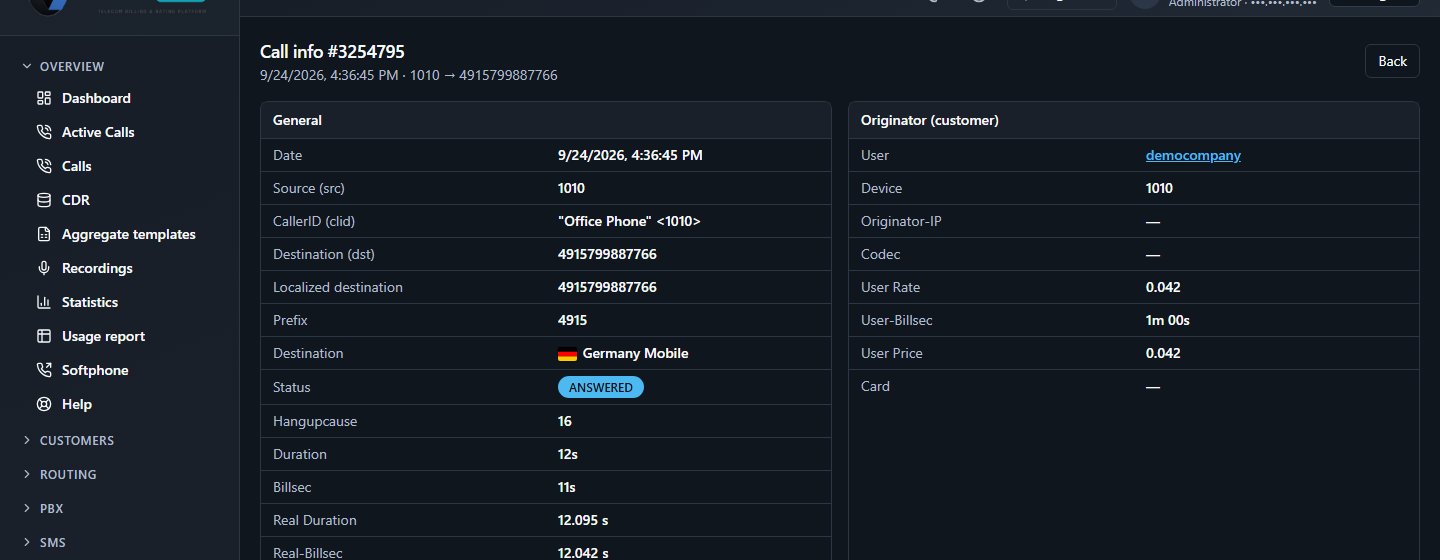
Task: Click the Aggregate templates document icon
Action: [x=44, y=234]
